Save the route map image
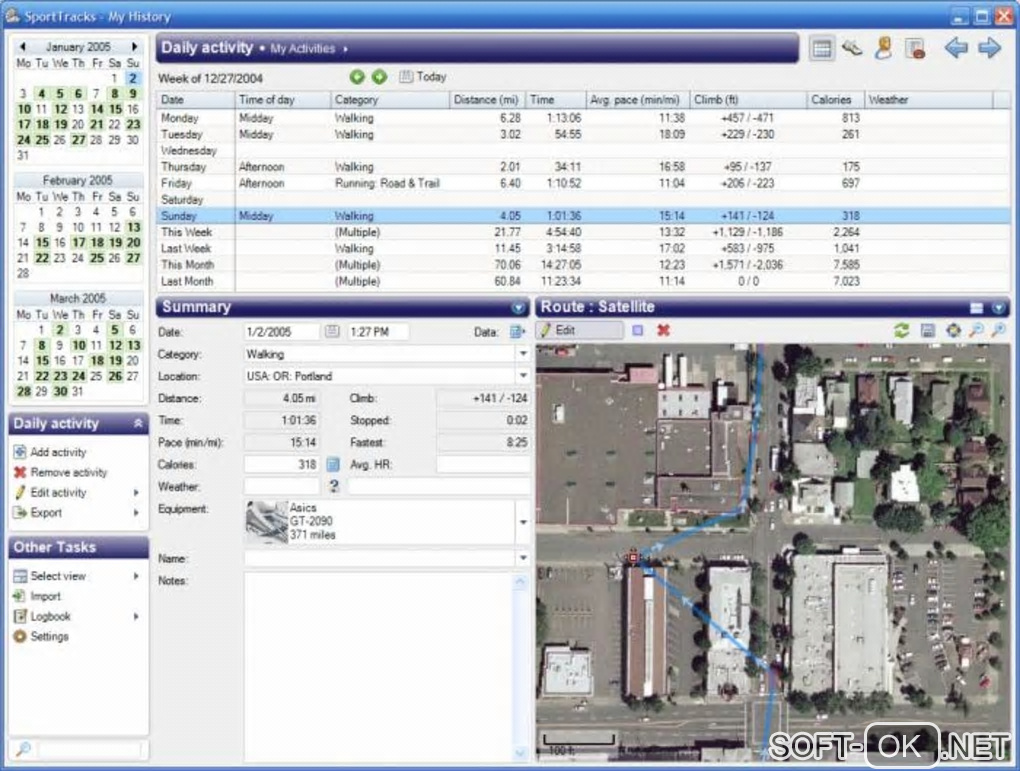The height and width of the screenshot is (771, 1020). click(x=928, y=331)
